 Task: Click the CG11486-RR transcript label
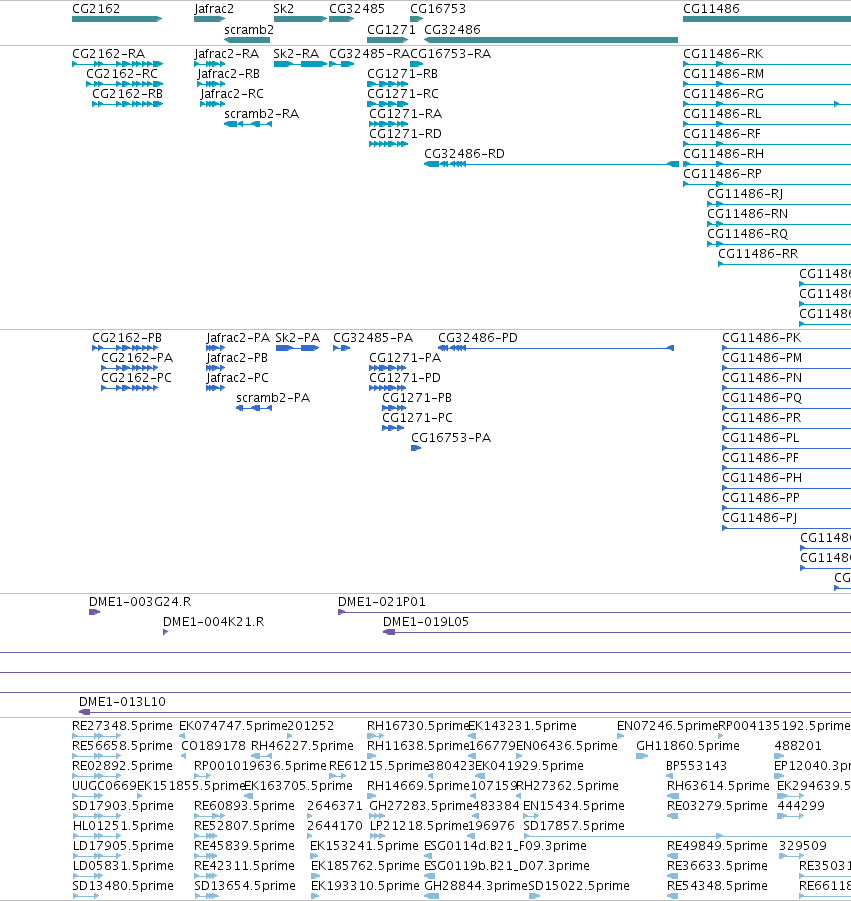point(758,253)
